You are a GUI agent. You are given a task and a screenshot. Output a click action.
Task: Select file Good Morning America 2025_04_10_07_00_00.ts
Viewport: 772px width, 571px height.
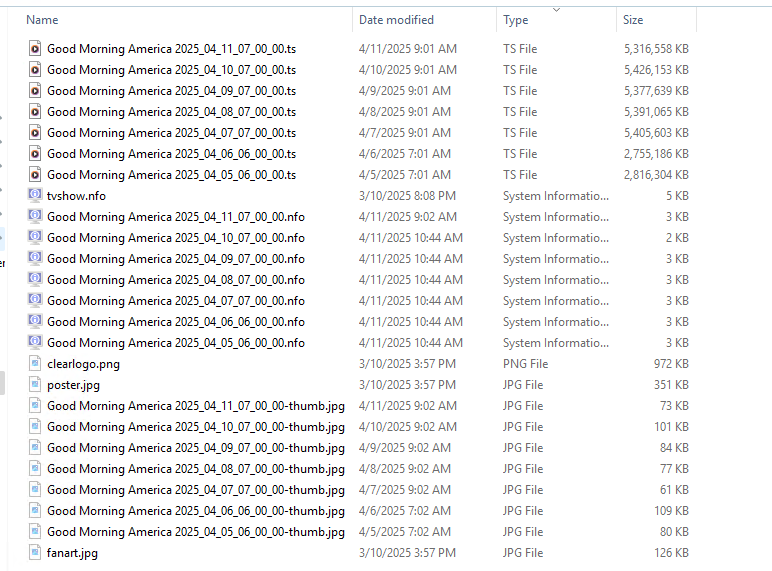pyautogui.click(x=171, y=70)
